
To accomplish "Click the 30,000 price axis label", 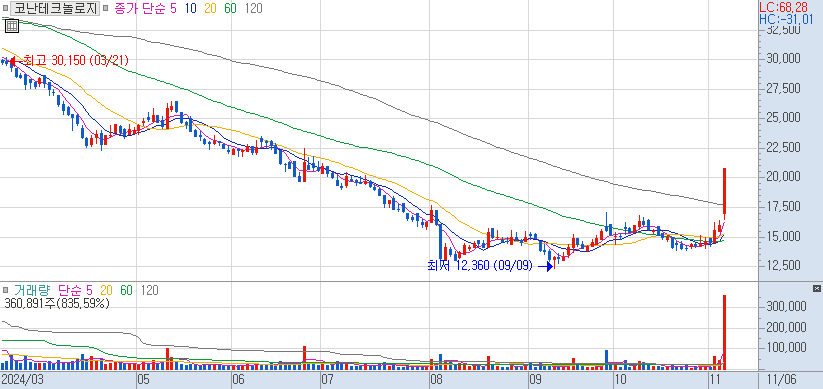I will tap(783, 58).
